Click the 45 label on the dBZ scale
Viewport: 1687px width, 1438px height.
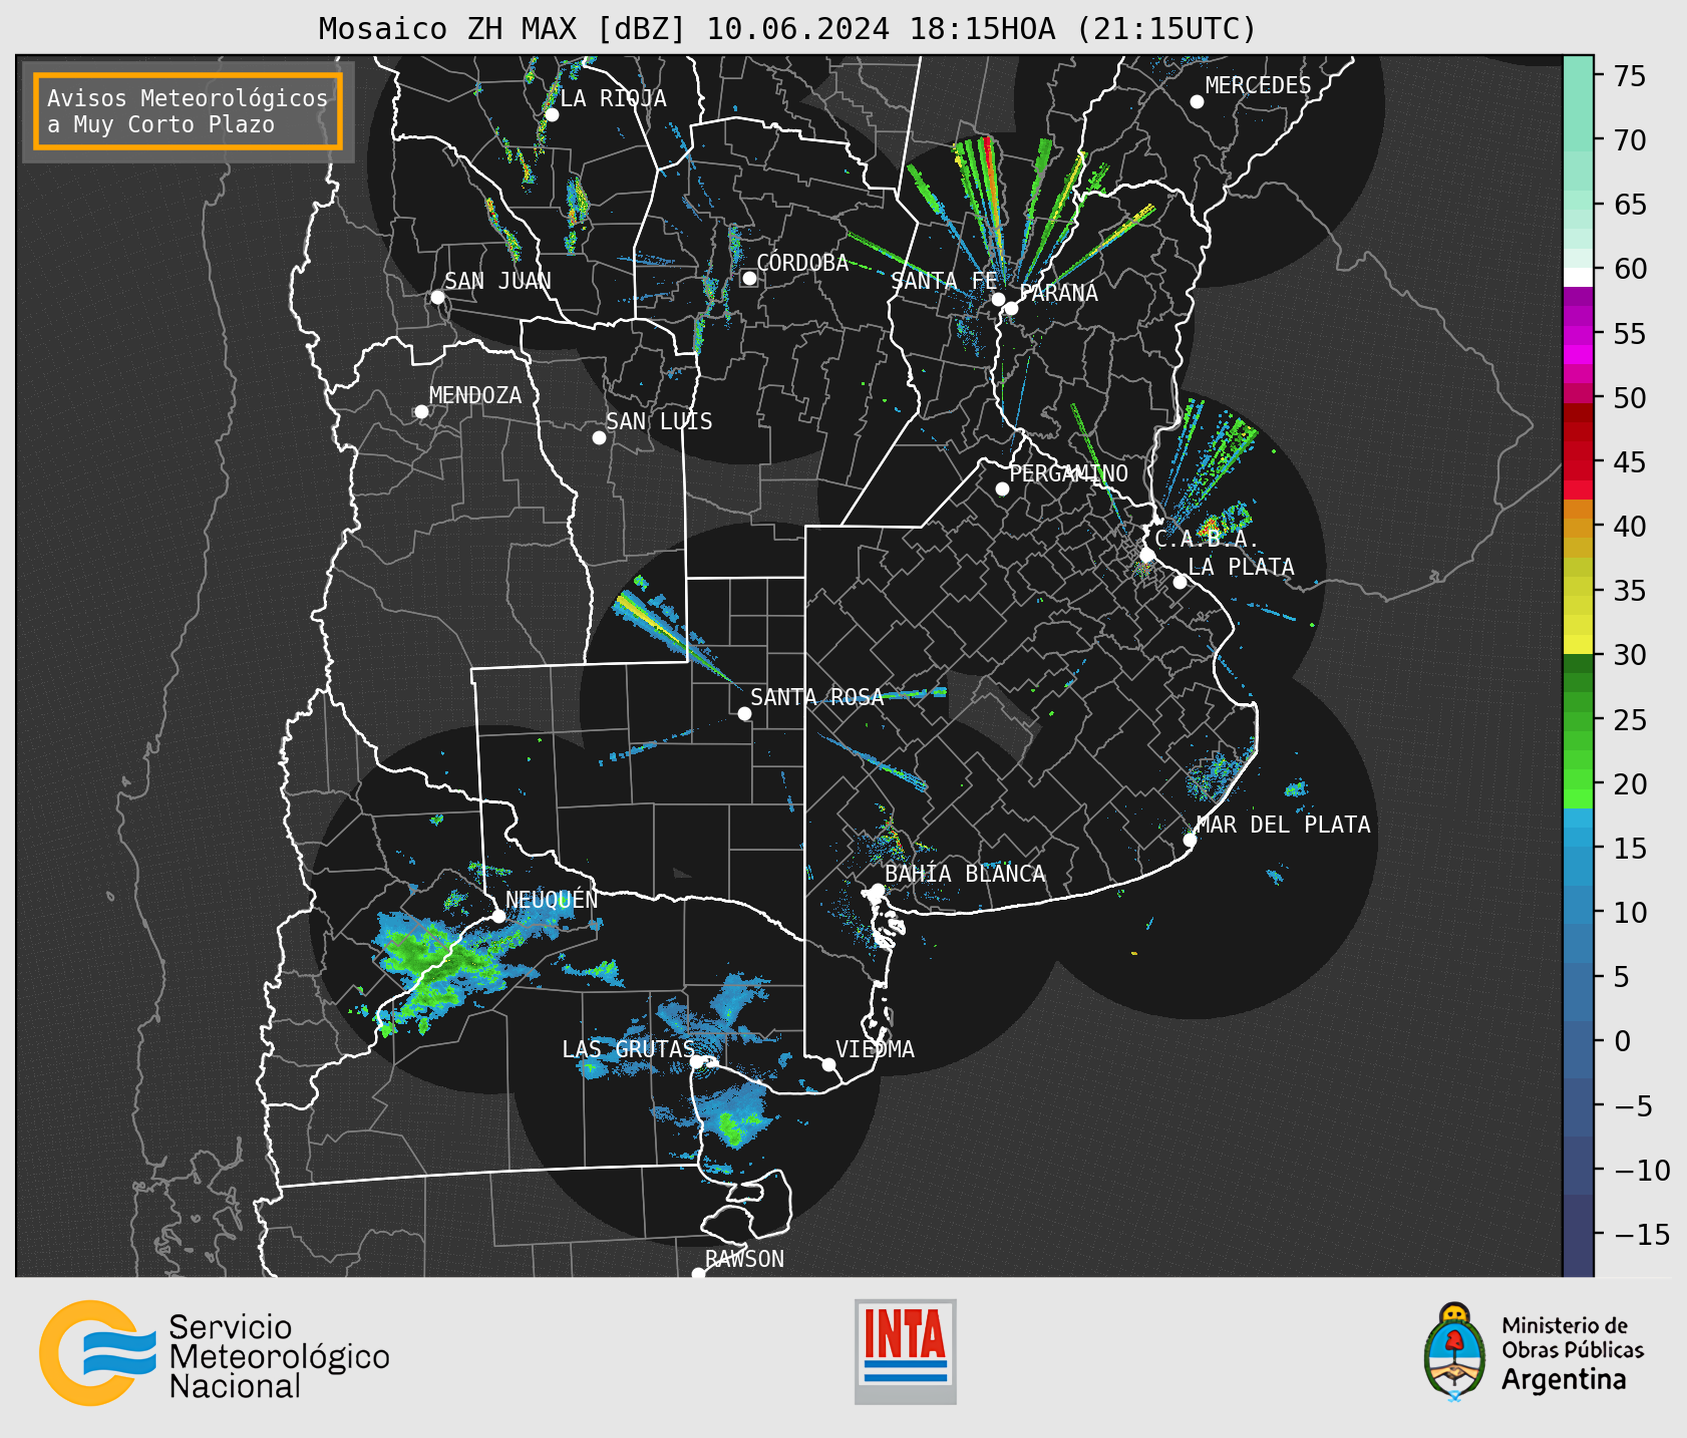coord(1630,462)
